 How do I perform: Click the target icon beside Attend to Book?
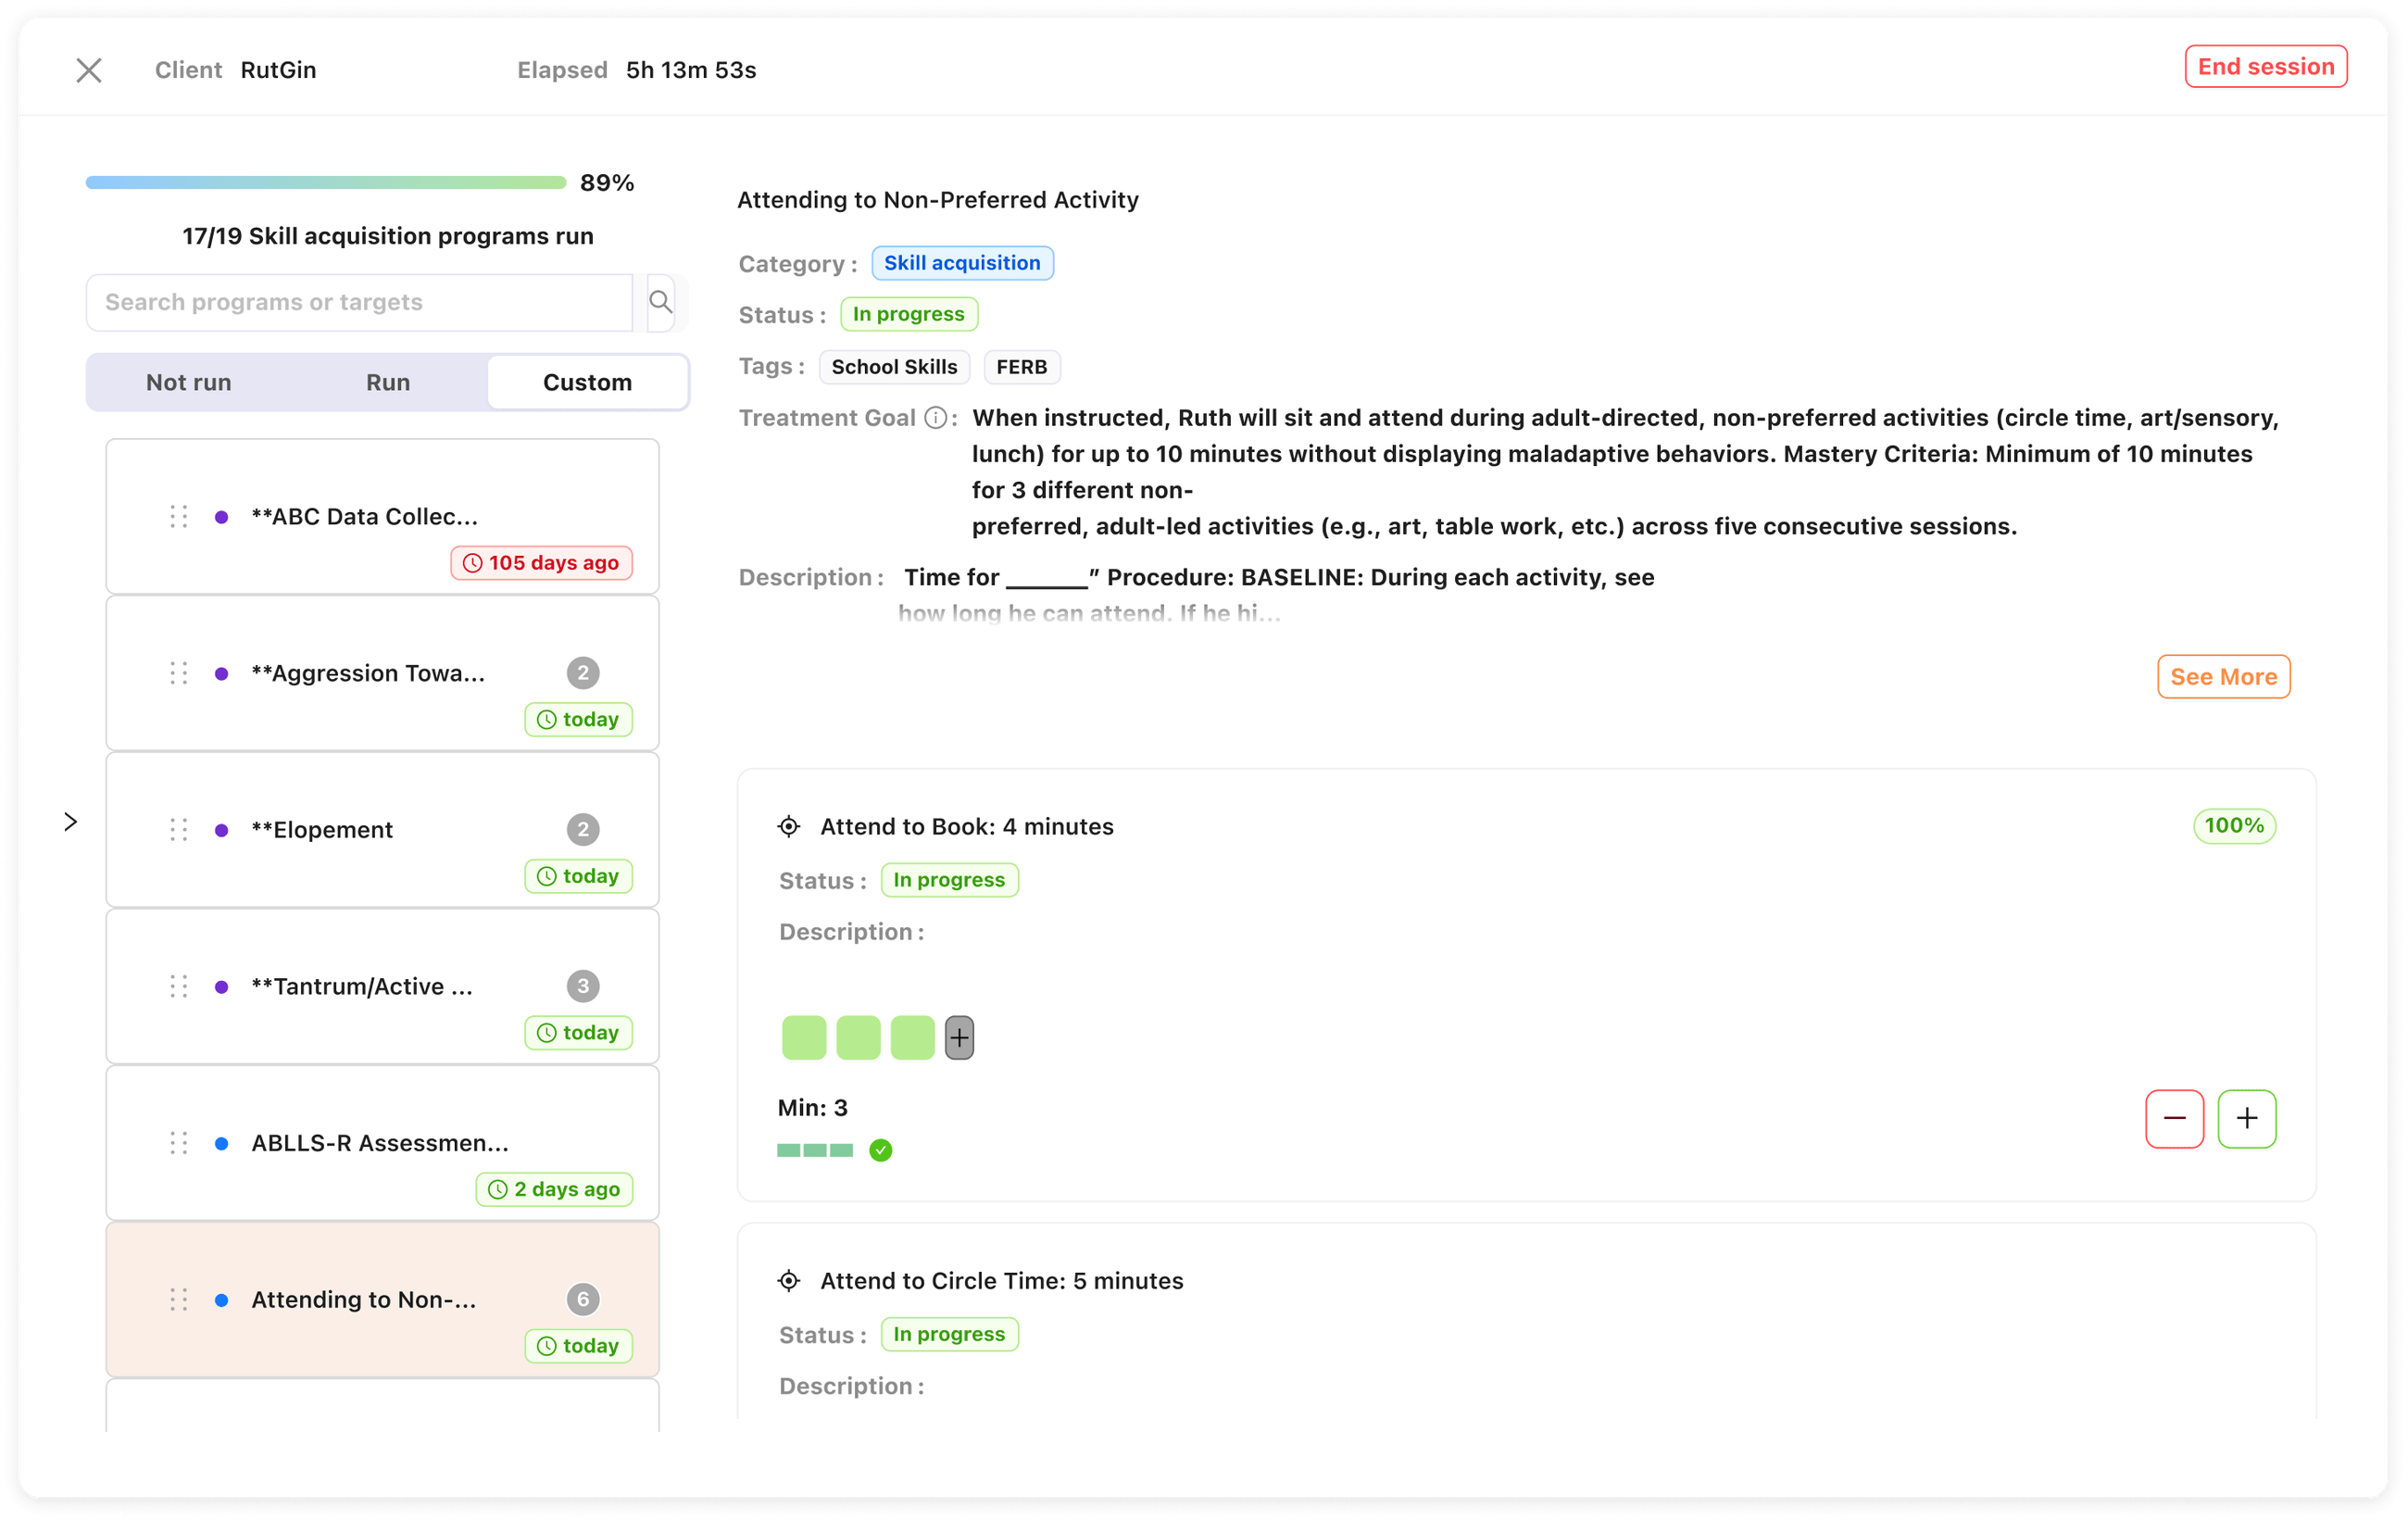tap(789, 826)
